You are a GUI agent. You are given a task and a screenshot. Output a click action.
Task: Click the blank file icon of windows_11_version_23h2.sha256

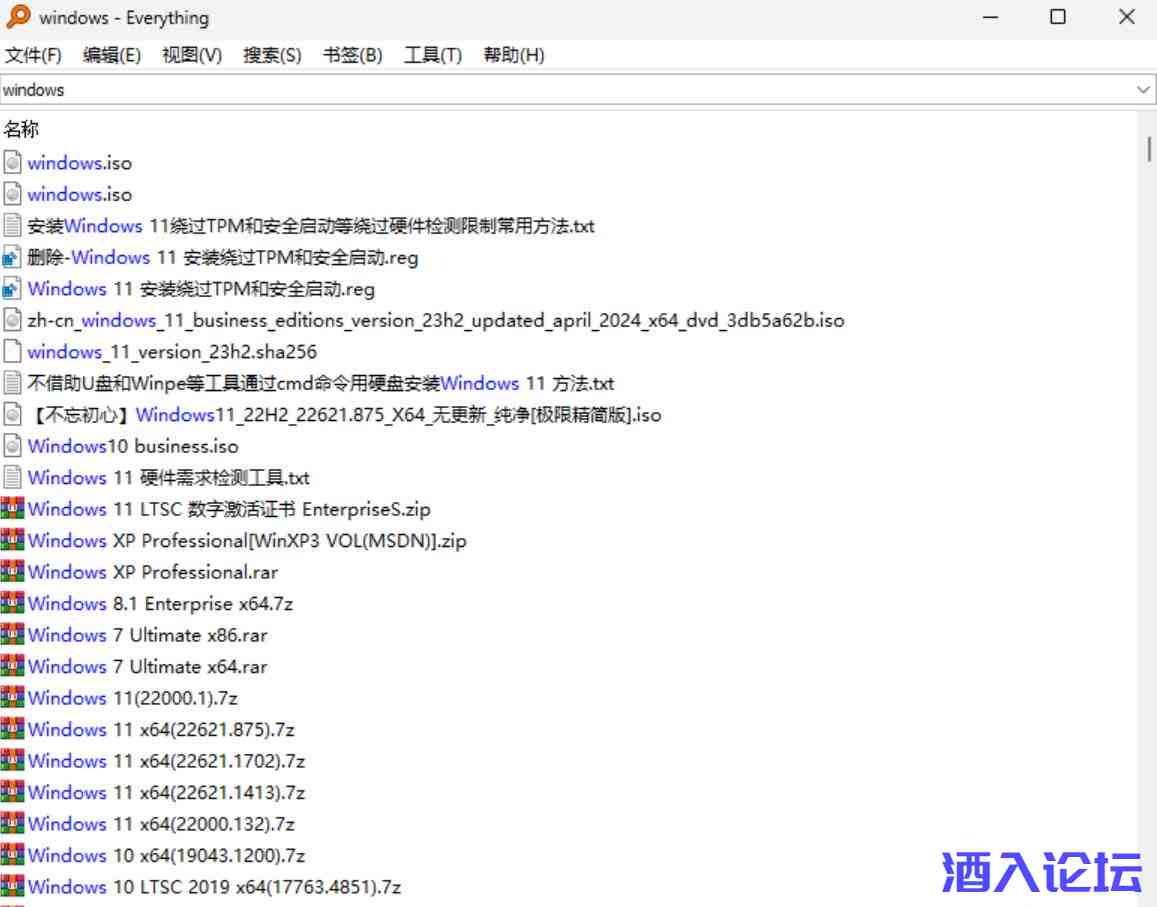[x=12, y=352]
